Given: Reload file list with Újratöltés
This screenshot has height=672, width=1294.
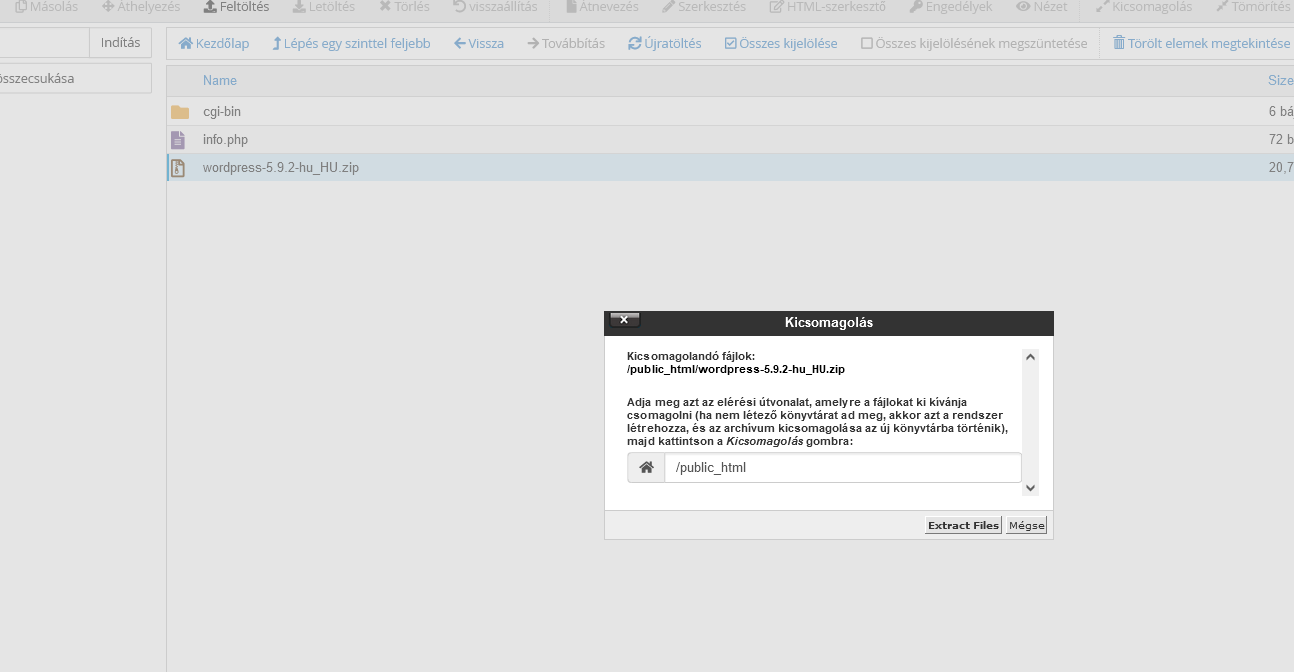Looking at the screenshot, I should pyautogui.click(x=665, y=44).
